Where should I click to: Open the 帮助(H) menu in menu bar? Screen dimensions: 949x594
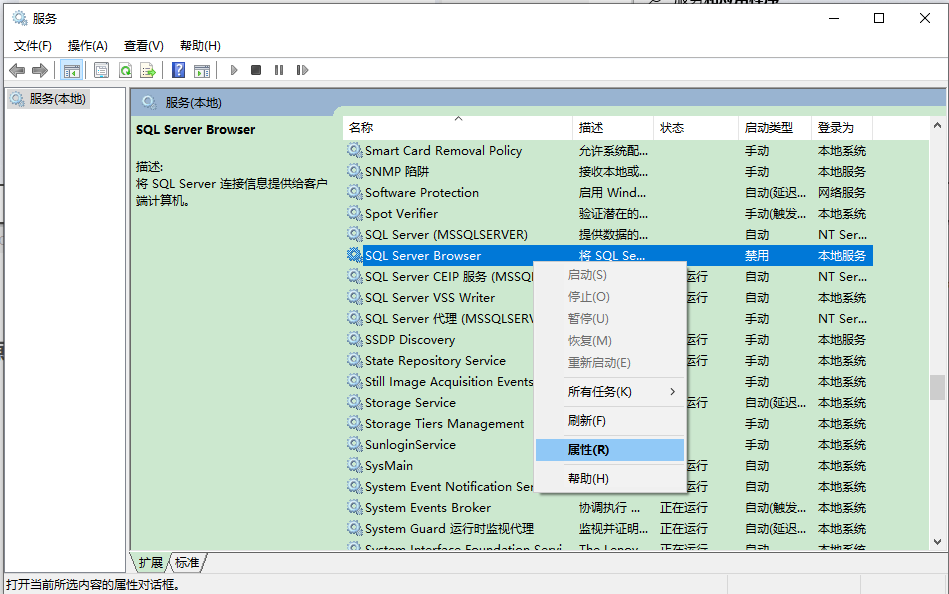click(x=200, y=45)
